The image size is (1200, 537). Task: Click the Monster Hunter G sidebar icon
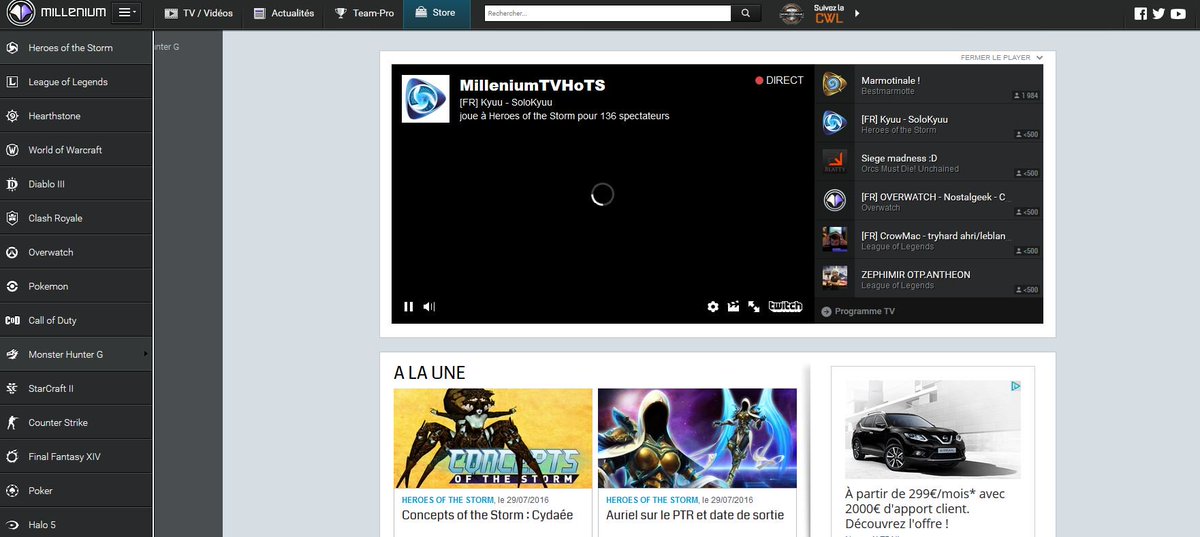tap(12, 354)
